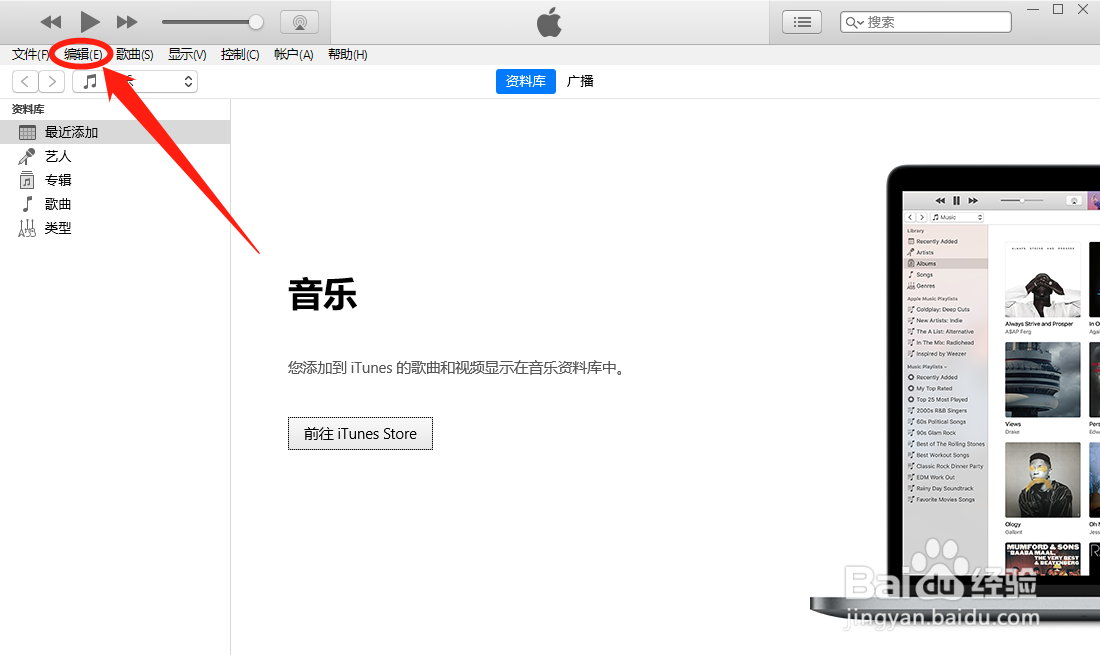Click the Apple logo at the top
The height and width of the screenshot is (655, 1100).
[548, 21]
